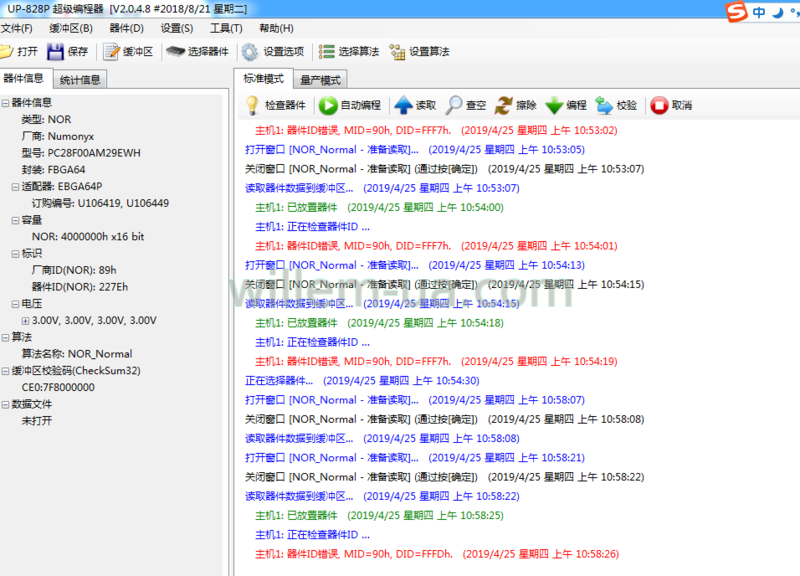This screenshot has height=576, width=800.
Task: Select the CE0:7F8000000 checksum row
Action: tap(58, 388)
